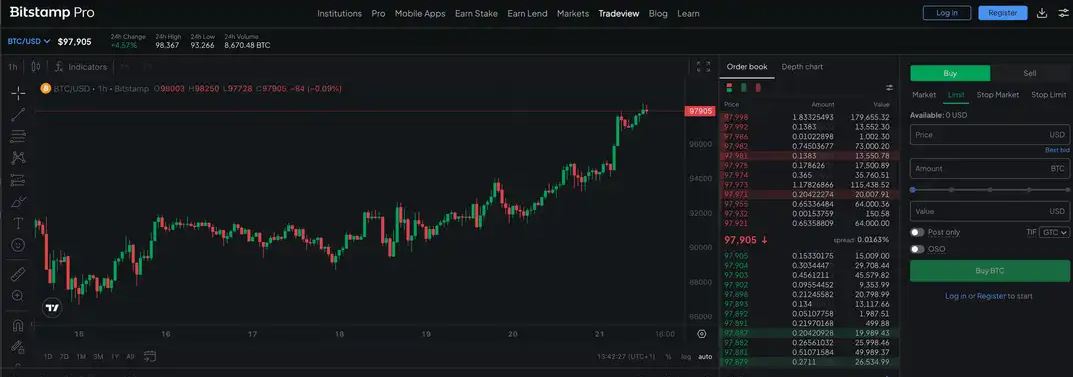
Task: Click the Register button
Action: point(1003,13)
